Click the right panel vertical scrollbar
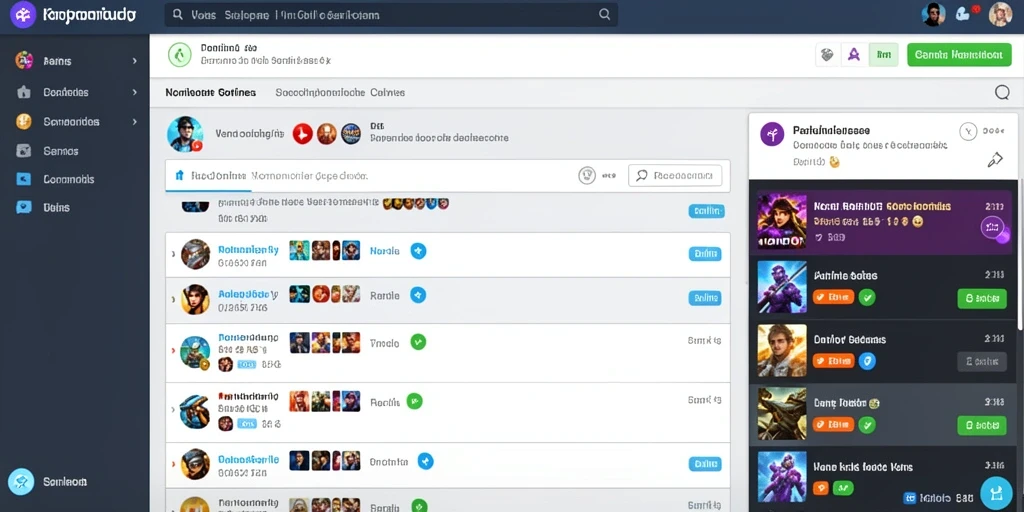The image size is (1024, 512). click(1020, 255)
